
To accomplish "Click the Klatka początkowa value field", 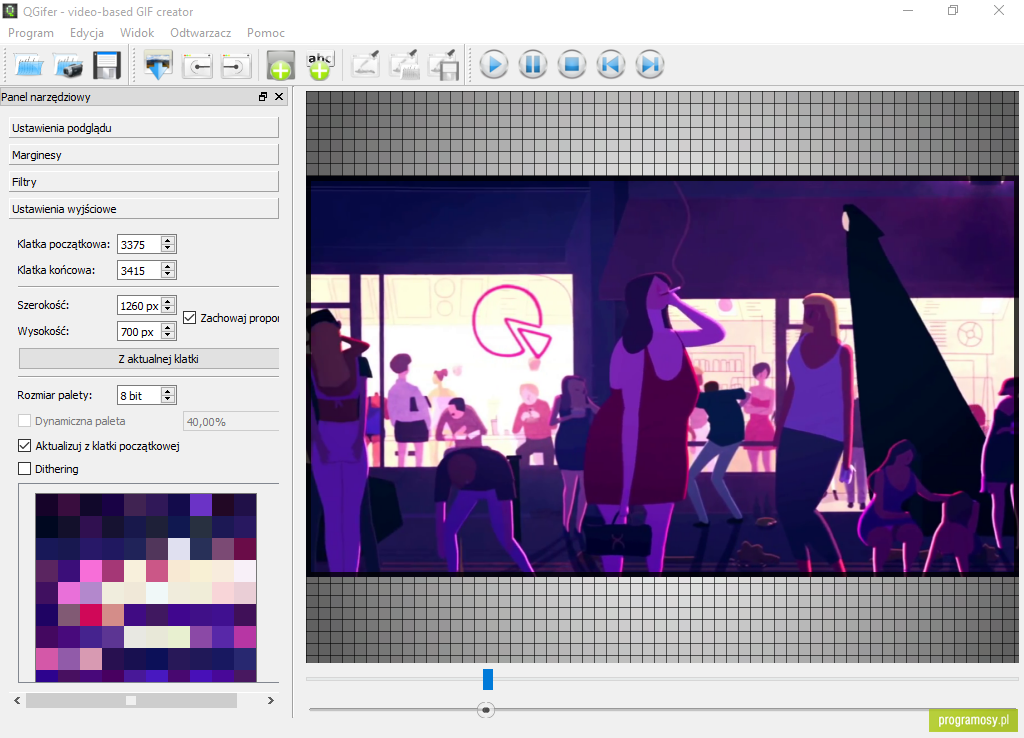I will pyautogui.click(x=139, y=244).
